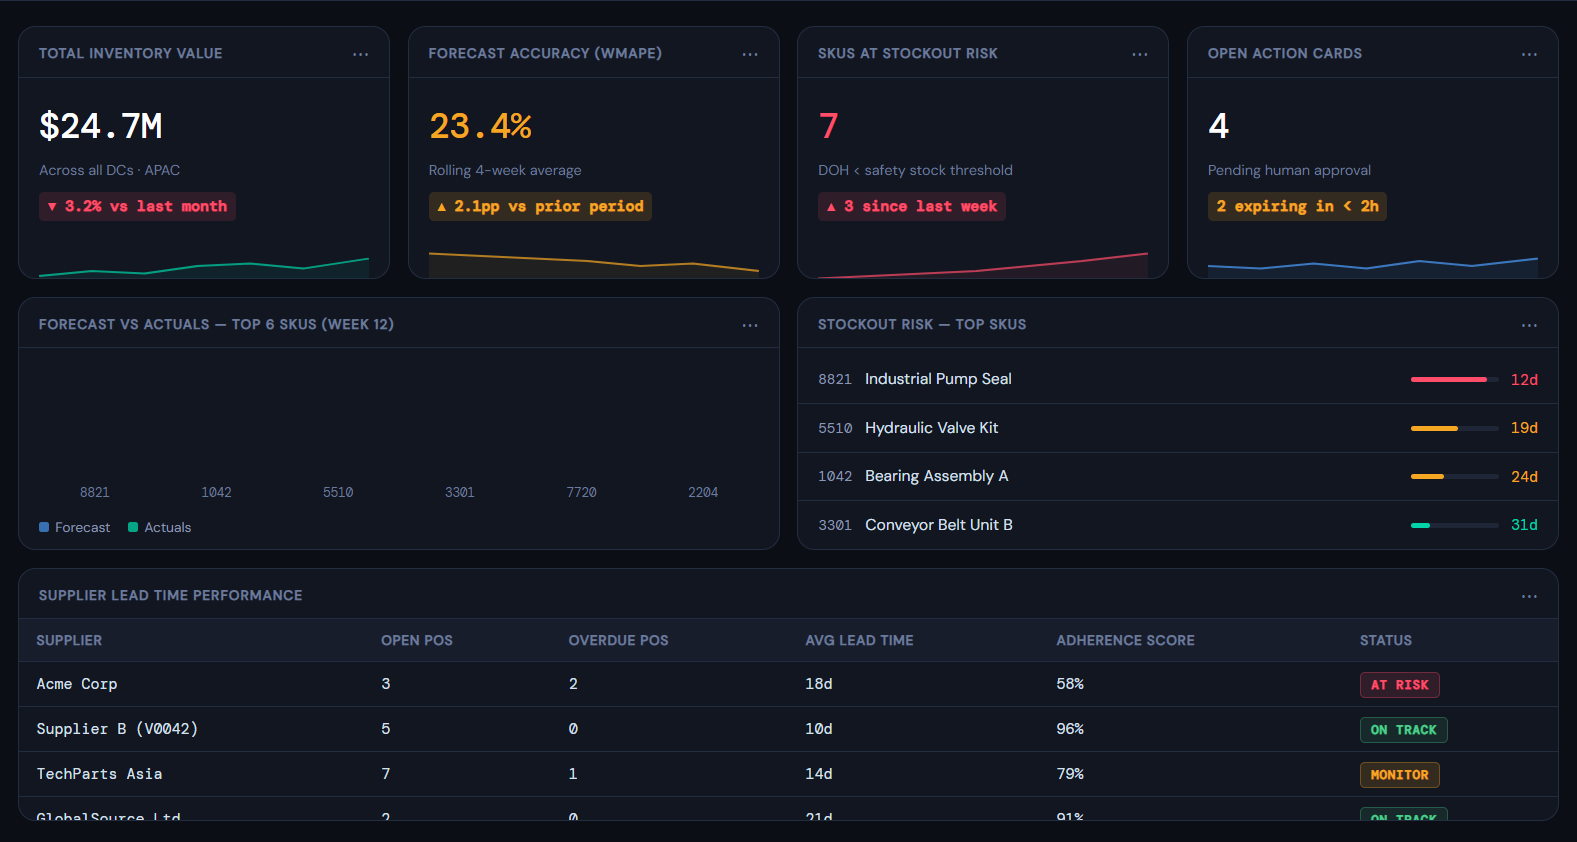Click the '3 since last week' badge
The height and width of the screenshot is (842, 1577).
tap(912, 206)
